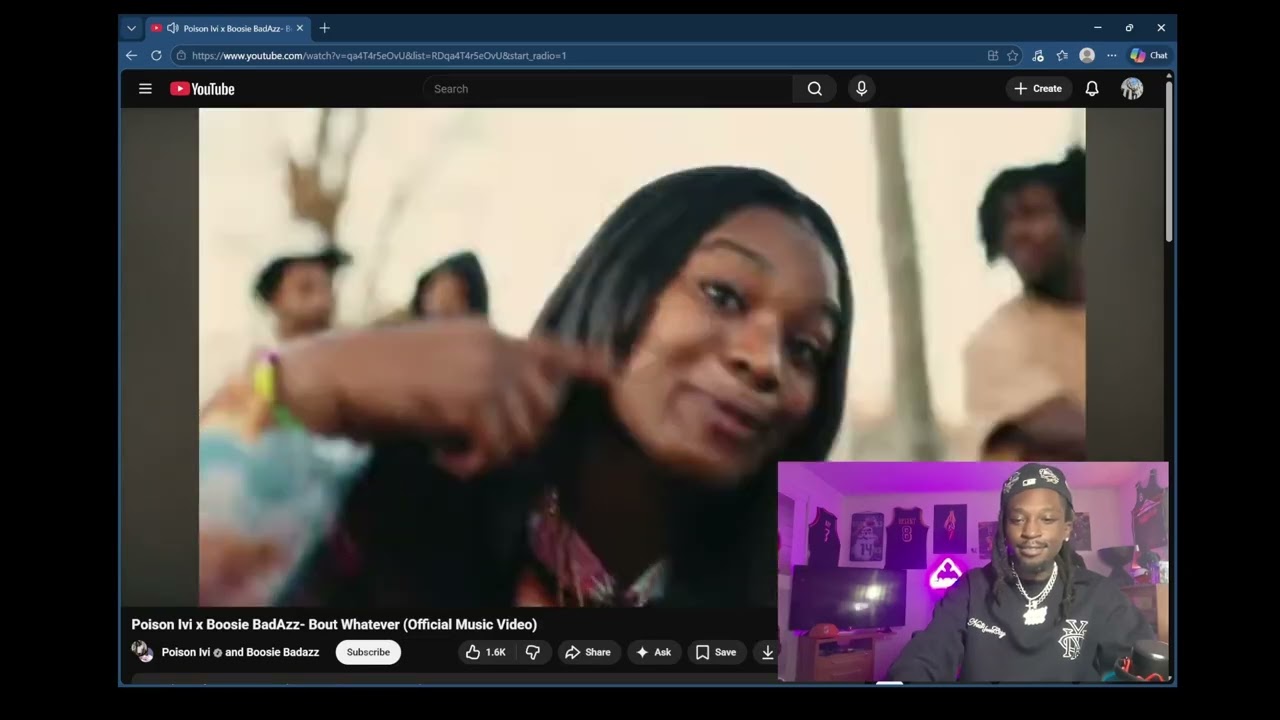Mute tab using speaker icon on tab
Viewport: 1280px width, 720px height.
coord(172,28)
